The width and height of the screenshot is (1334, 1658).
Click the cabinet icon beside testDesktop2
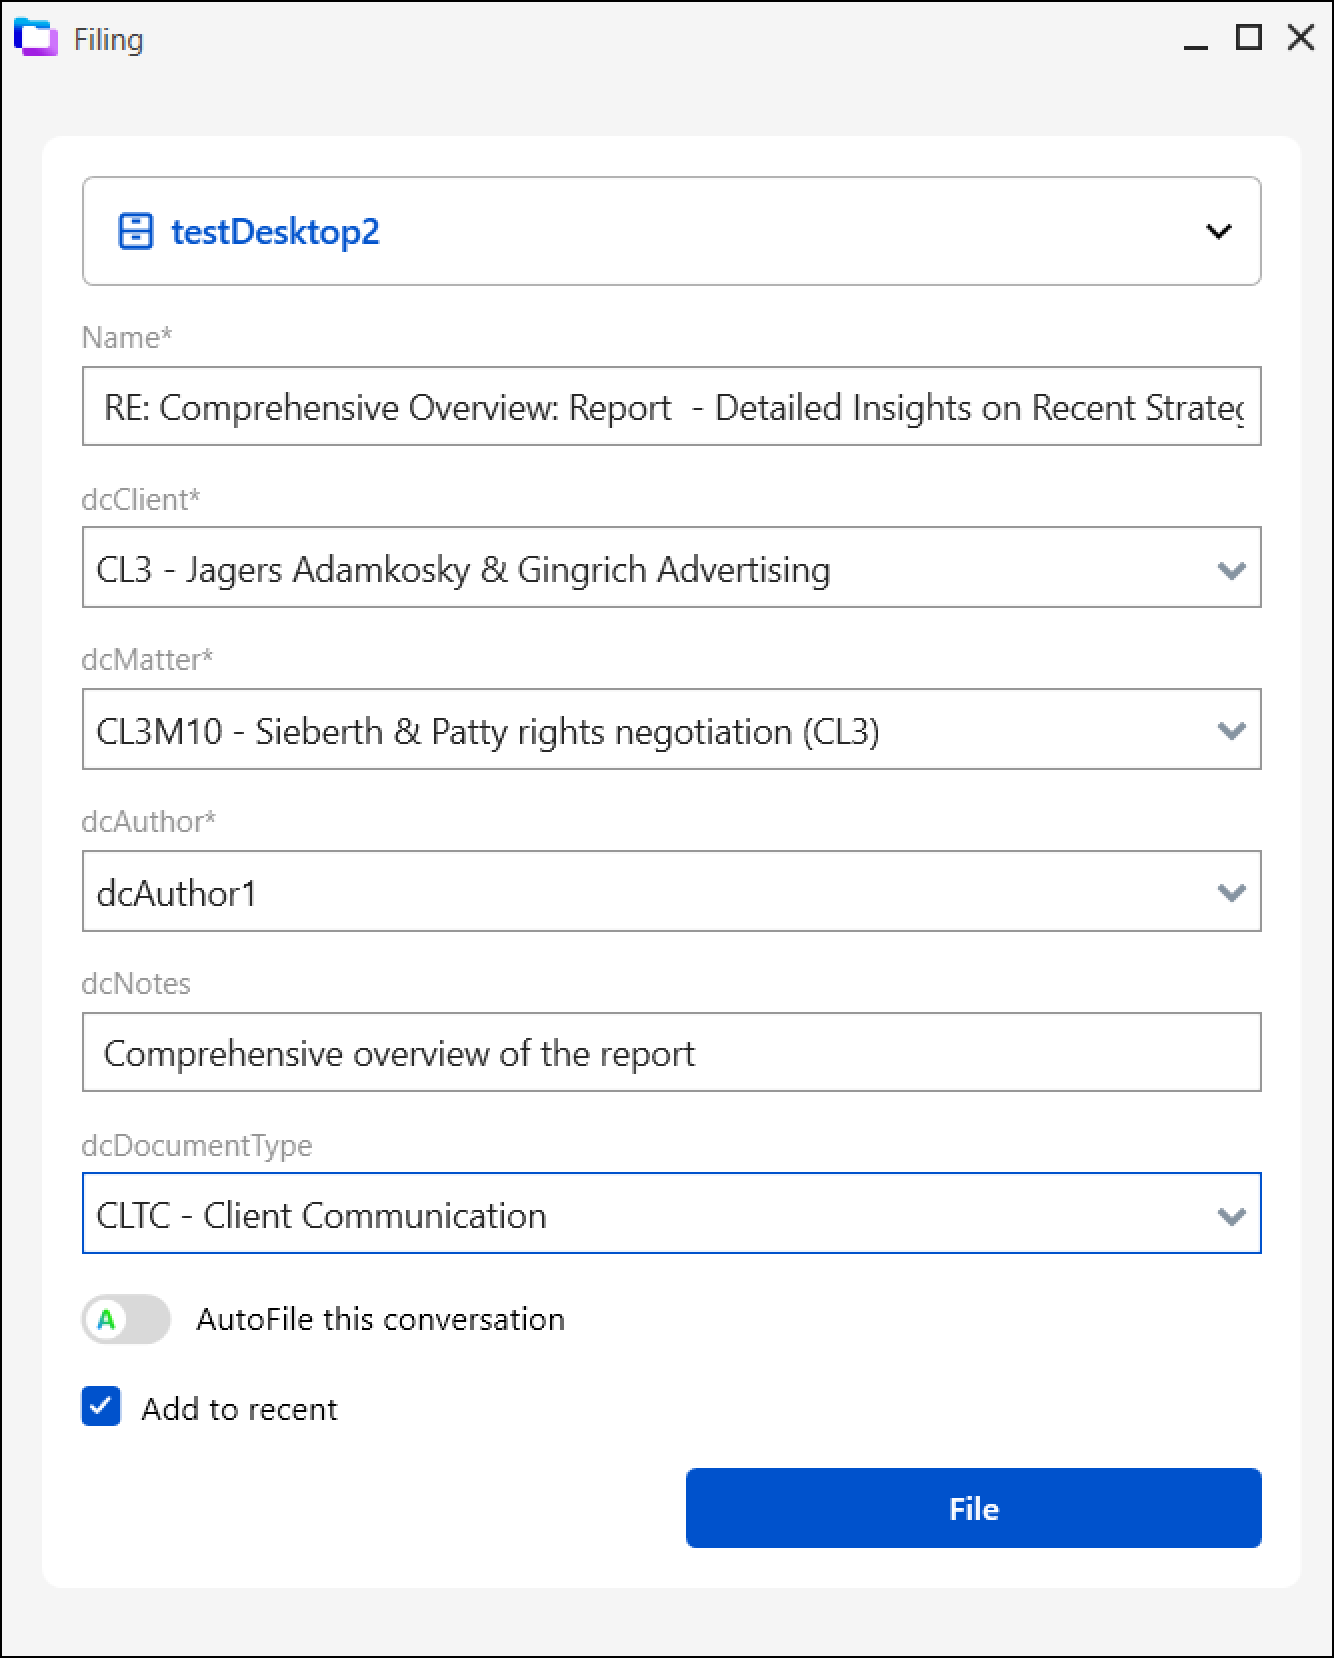135,231
